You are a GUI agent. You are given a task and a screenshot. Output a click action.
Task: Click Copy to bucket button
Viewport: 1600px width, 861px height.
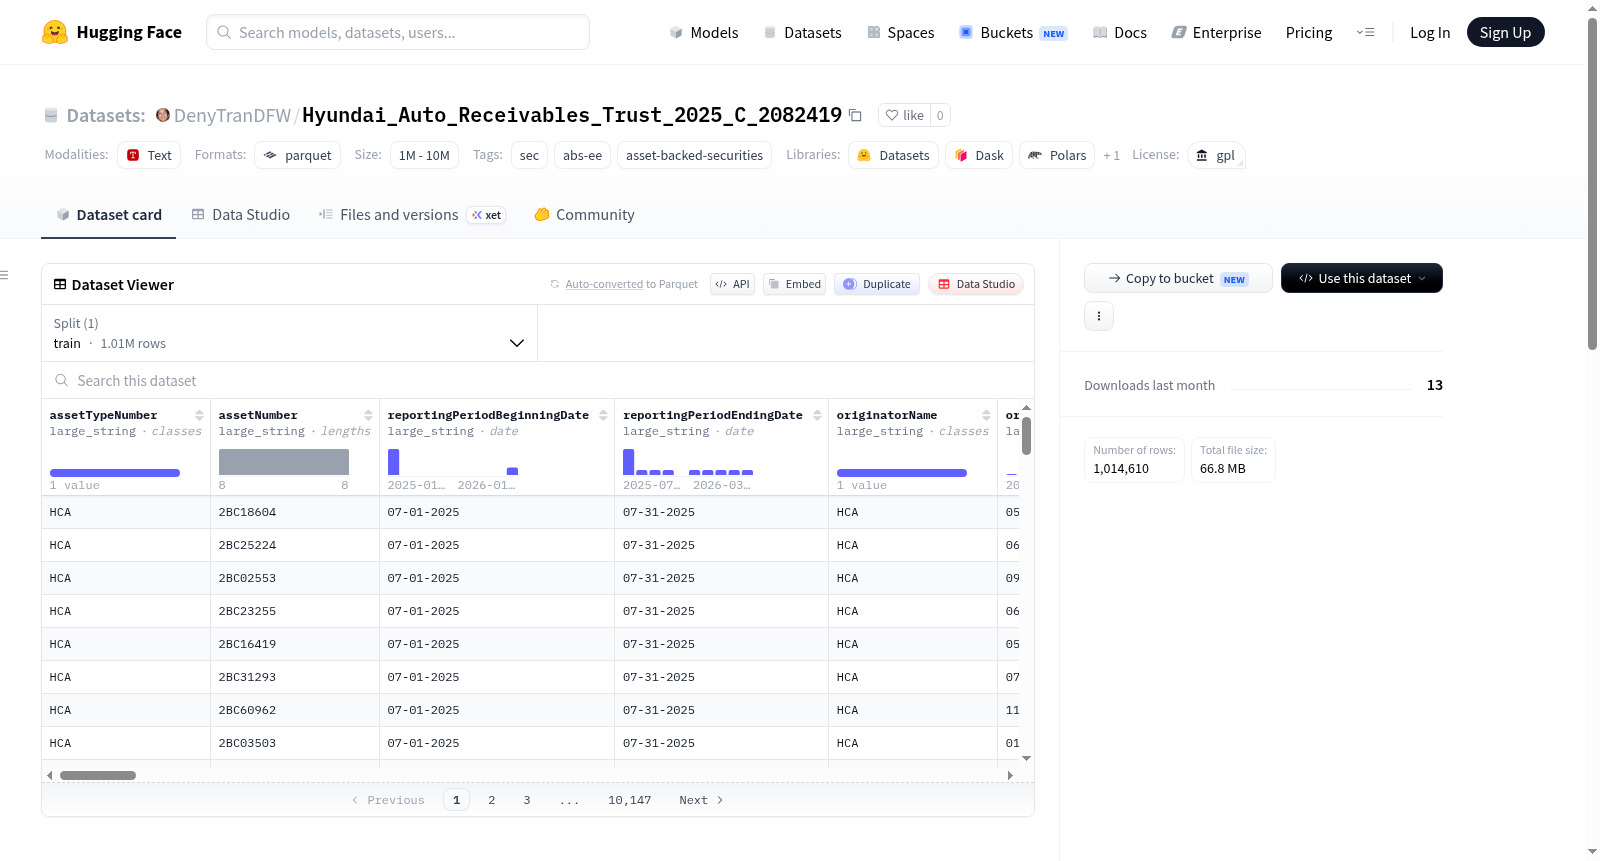click(x=1178, y=278)
